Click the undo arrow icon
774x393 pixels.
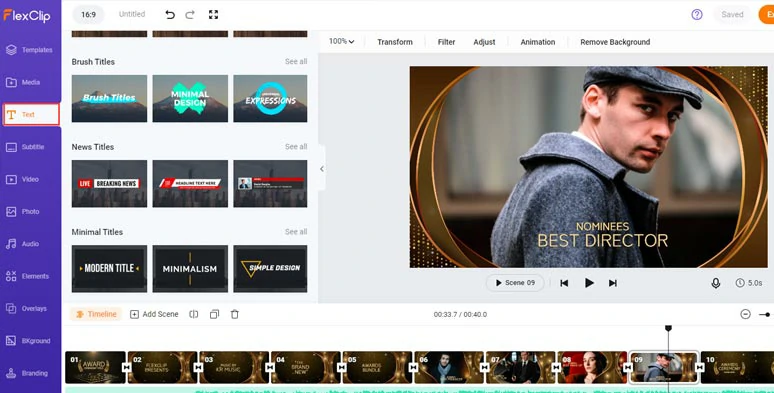[170, 15]
